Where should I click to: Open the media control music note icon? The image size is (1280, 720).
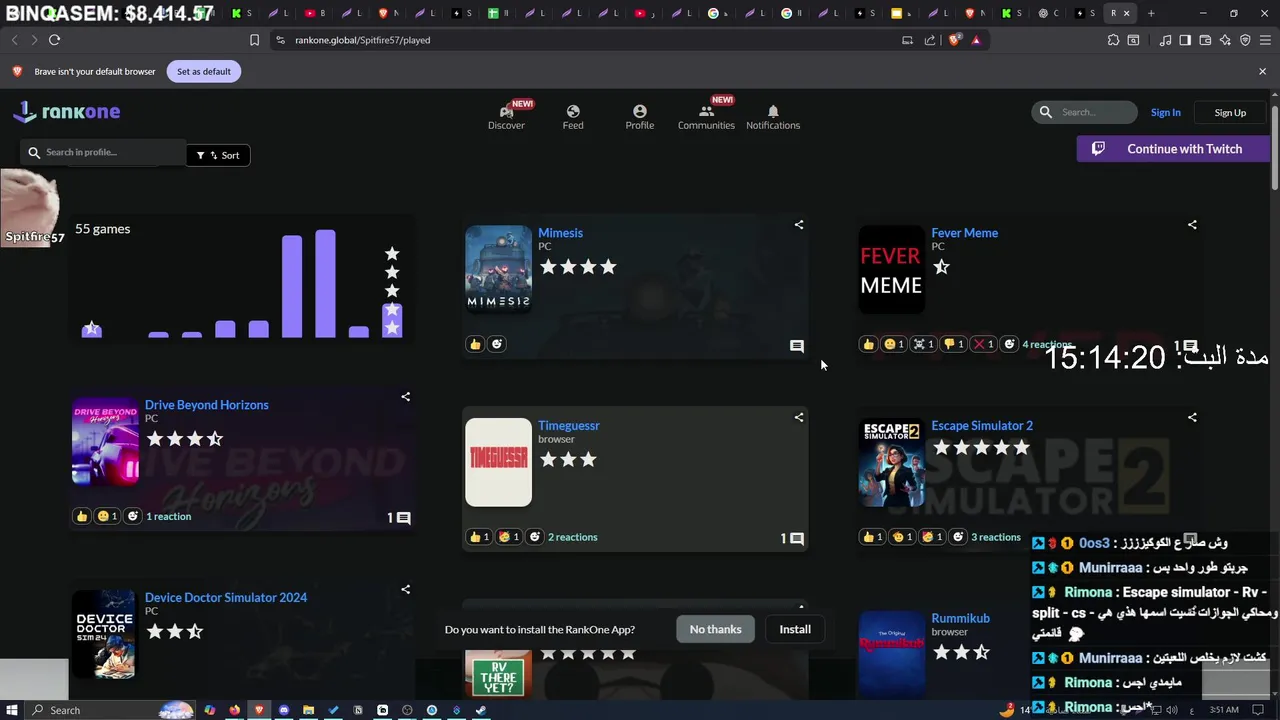point(1165,40)
